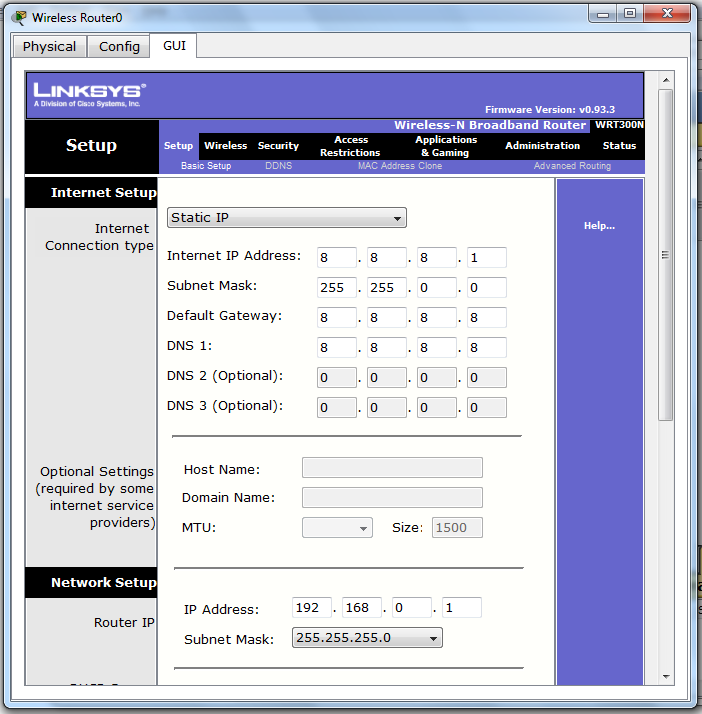
Task: Click the Network Setup section heading
Action: pyautogui.click(x=104, y=583)
